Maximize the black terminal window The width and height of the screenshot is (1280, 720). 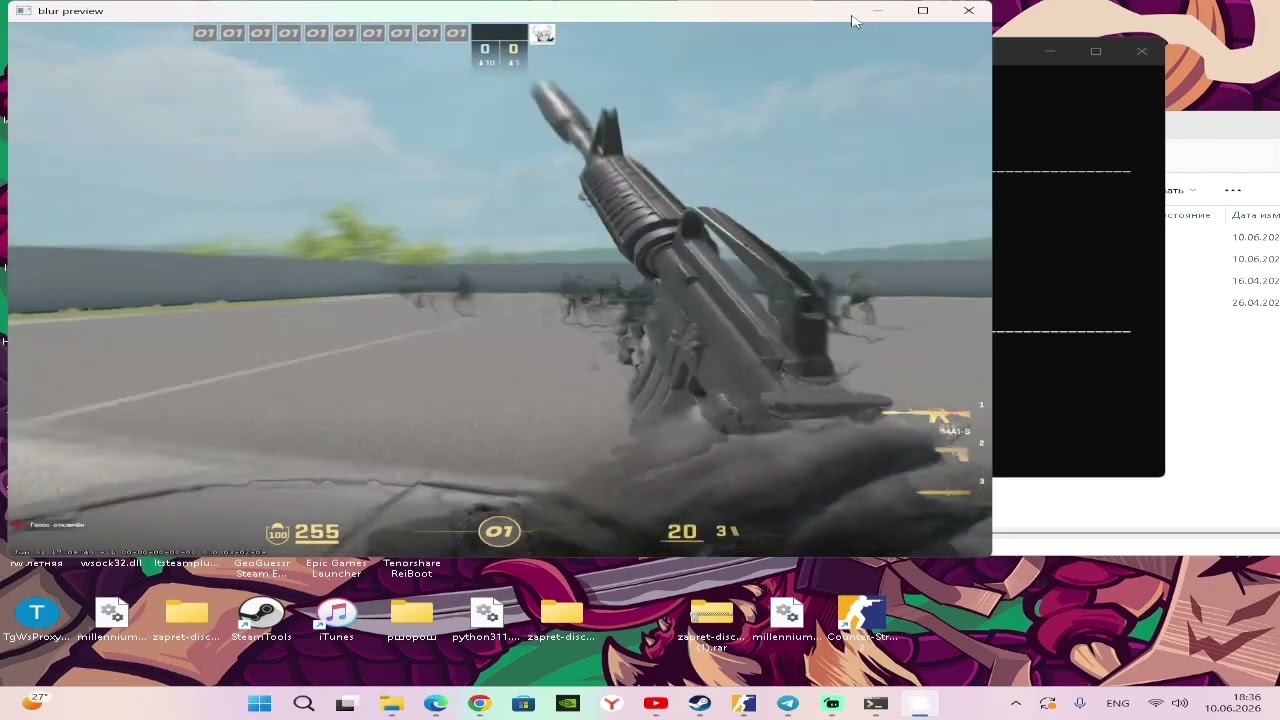pos(1096,51)
